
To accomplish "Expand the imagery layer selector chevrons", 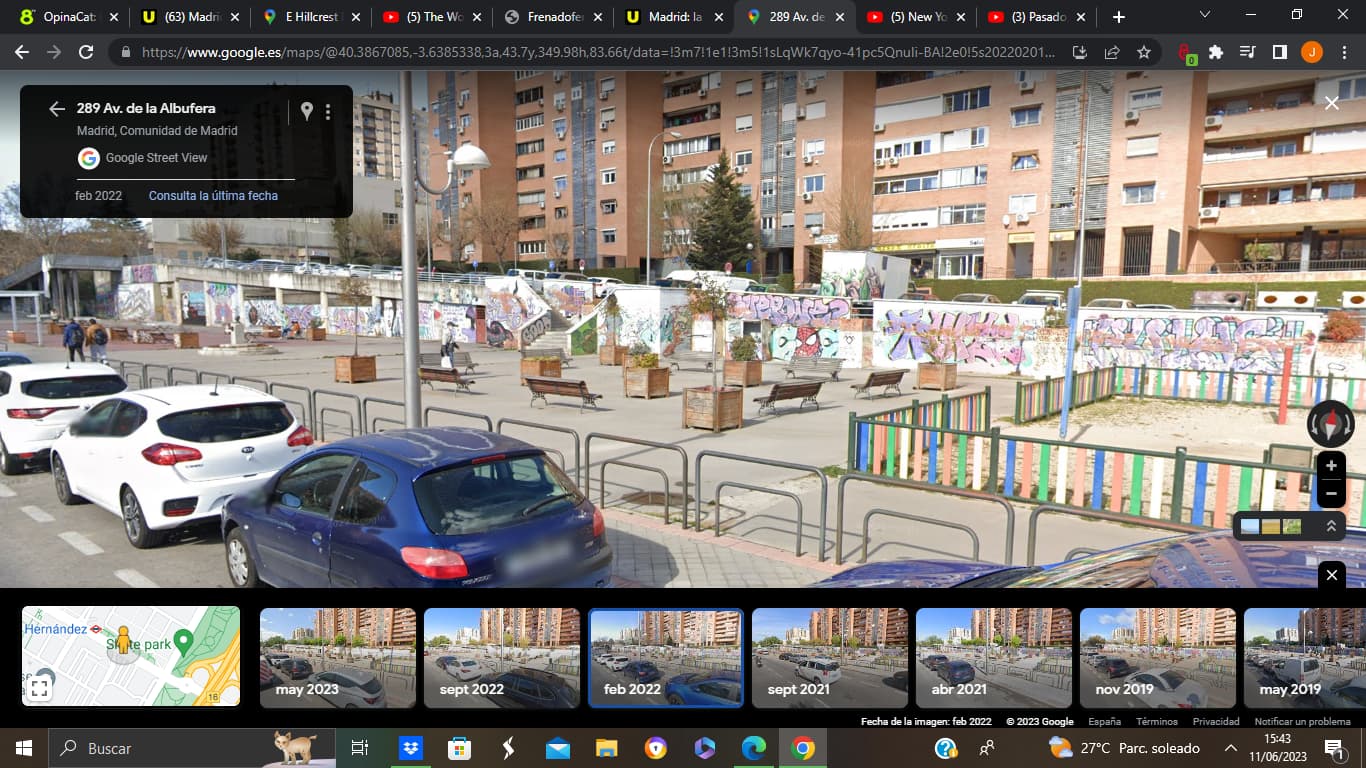I will click(1331, 526).
